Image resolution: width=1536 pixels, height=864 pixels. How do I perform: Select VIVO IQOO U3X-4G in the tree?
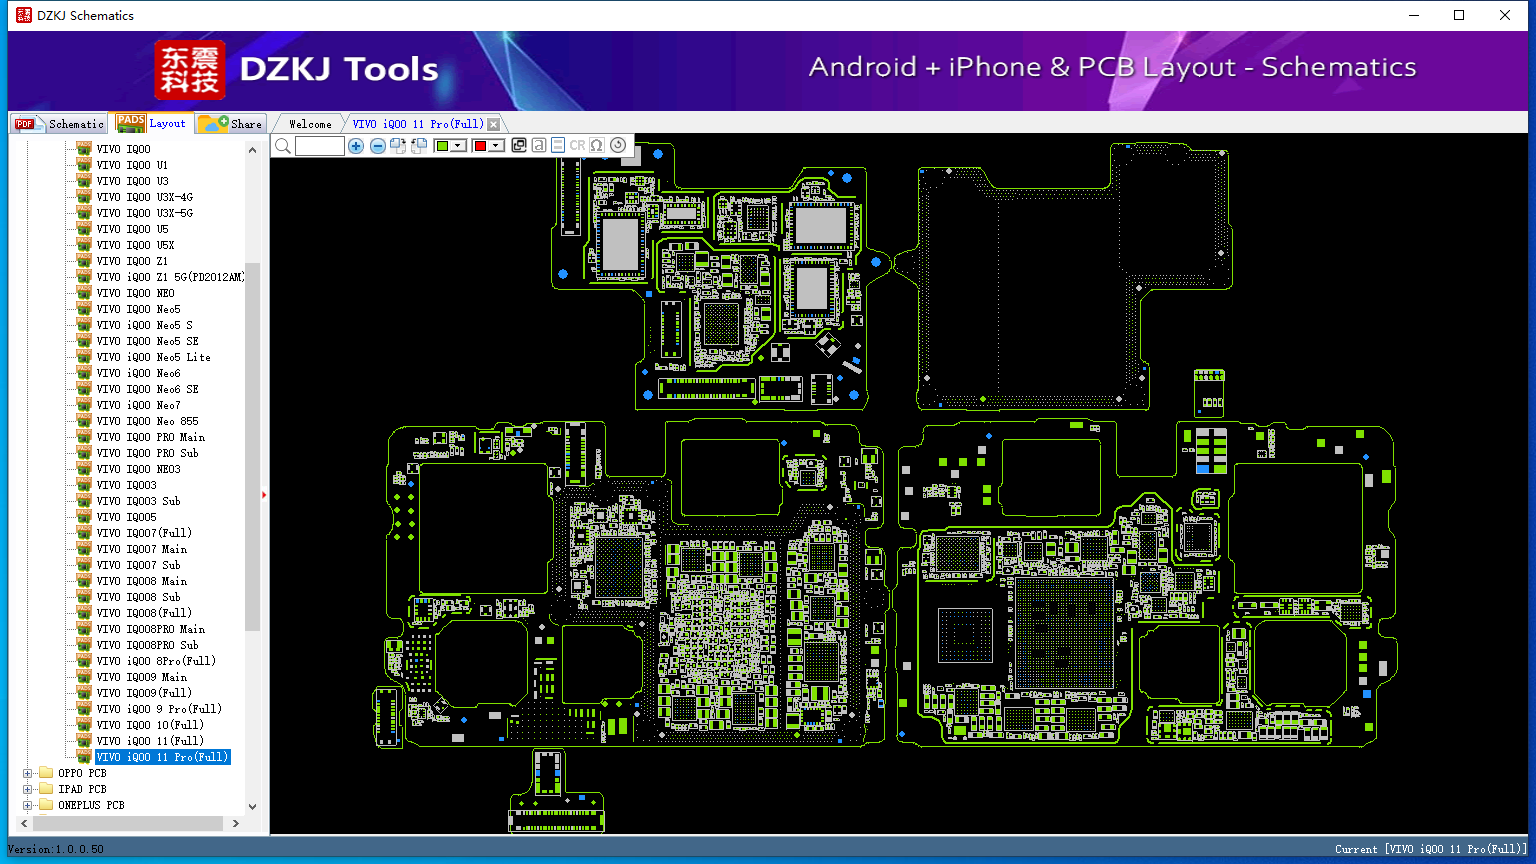144,197
